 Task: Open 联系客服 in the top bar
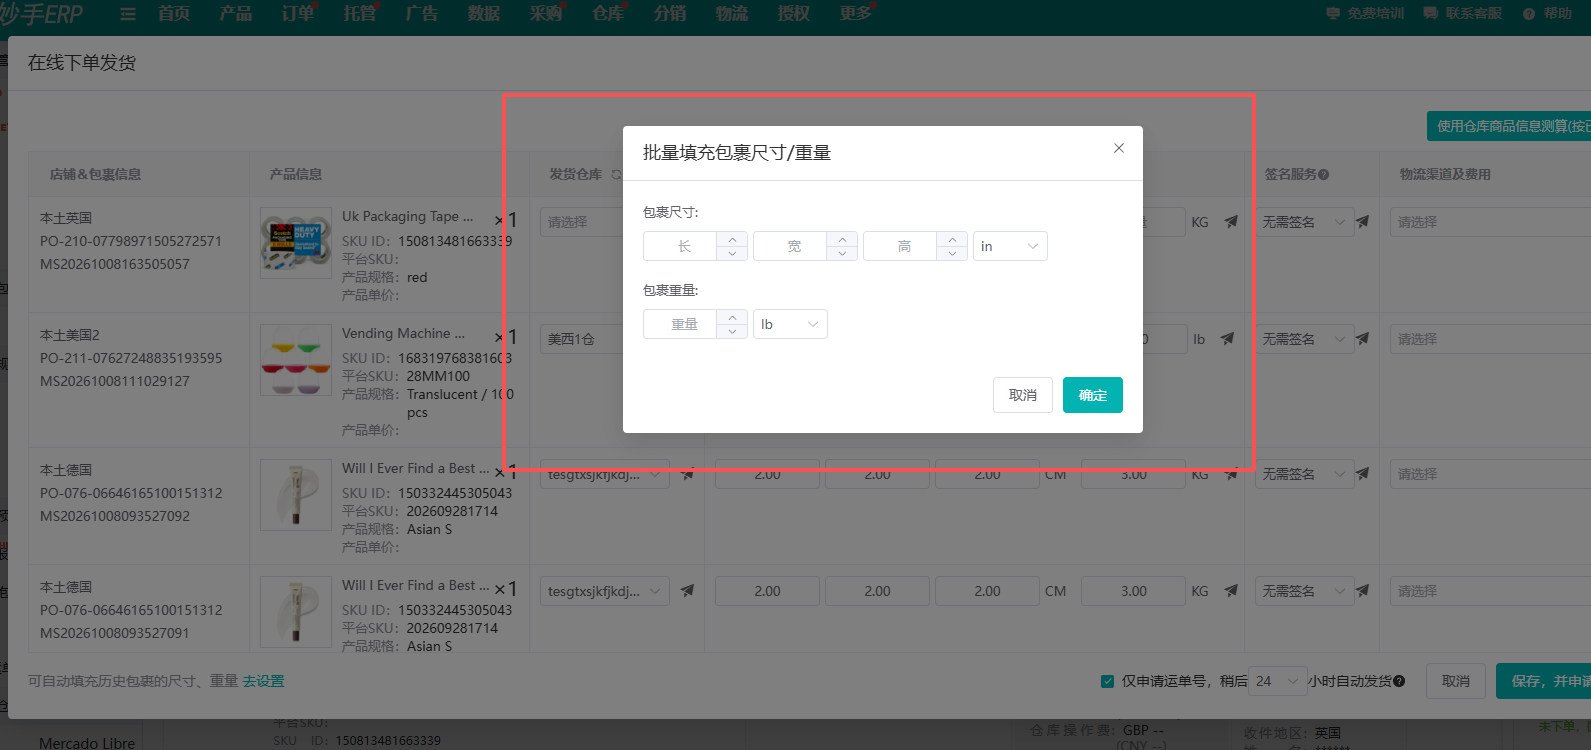[x=1463, y=13]
